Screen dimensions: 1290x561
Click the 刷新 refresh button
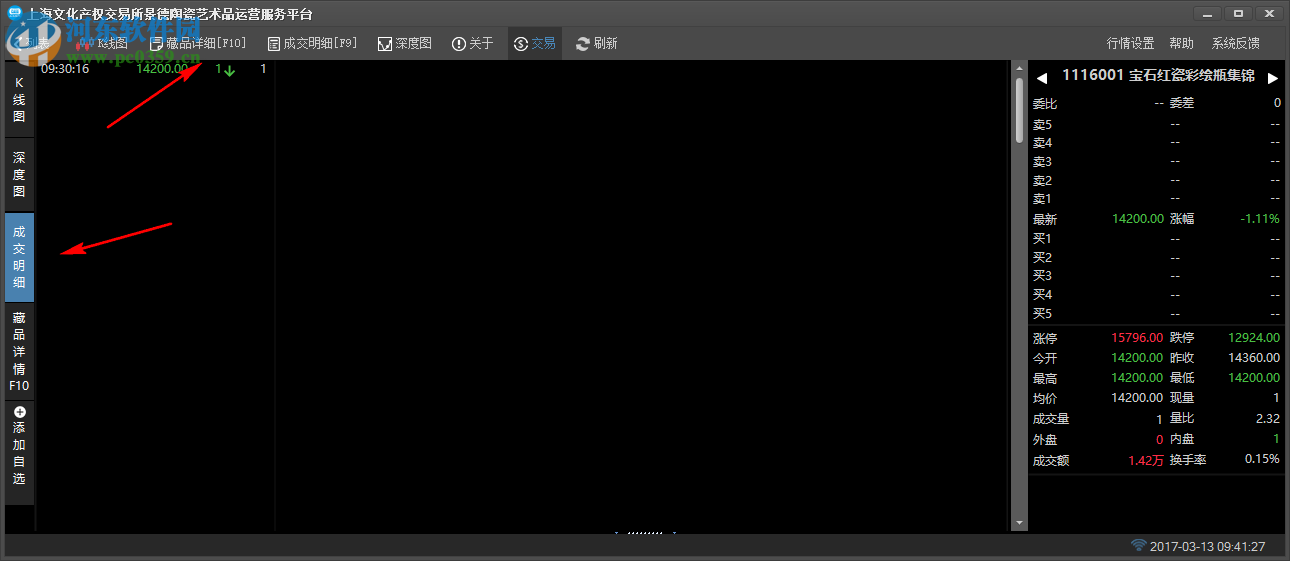(597, 43)
